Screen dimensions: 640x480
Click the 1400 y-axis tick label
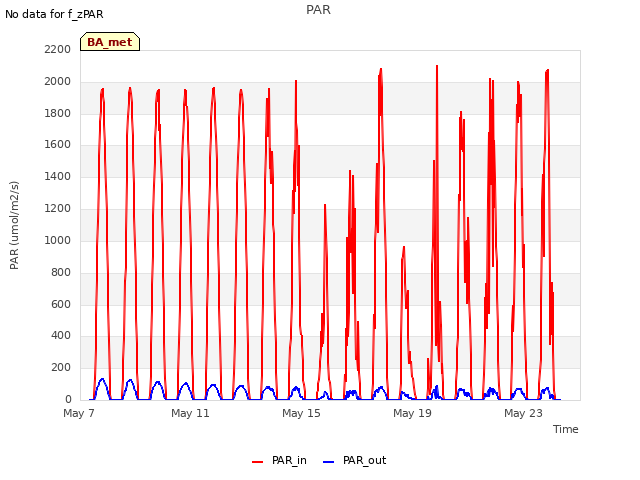click(x=58, y=176)
